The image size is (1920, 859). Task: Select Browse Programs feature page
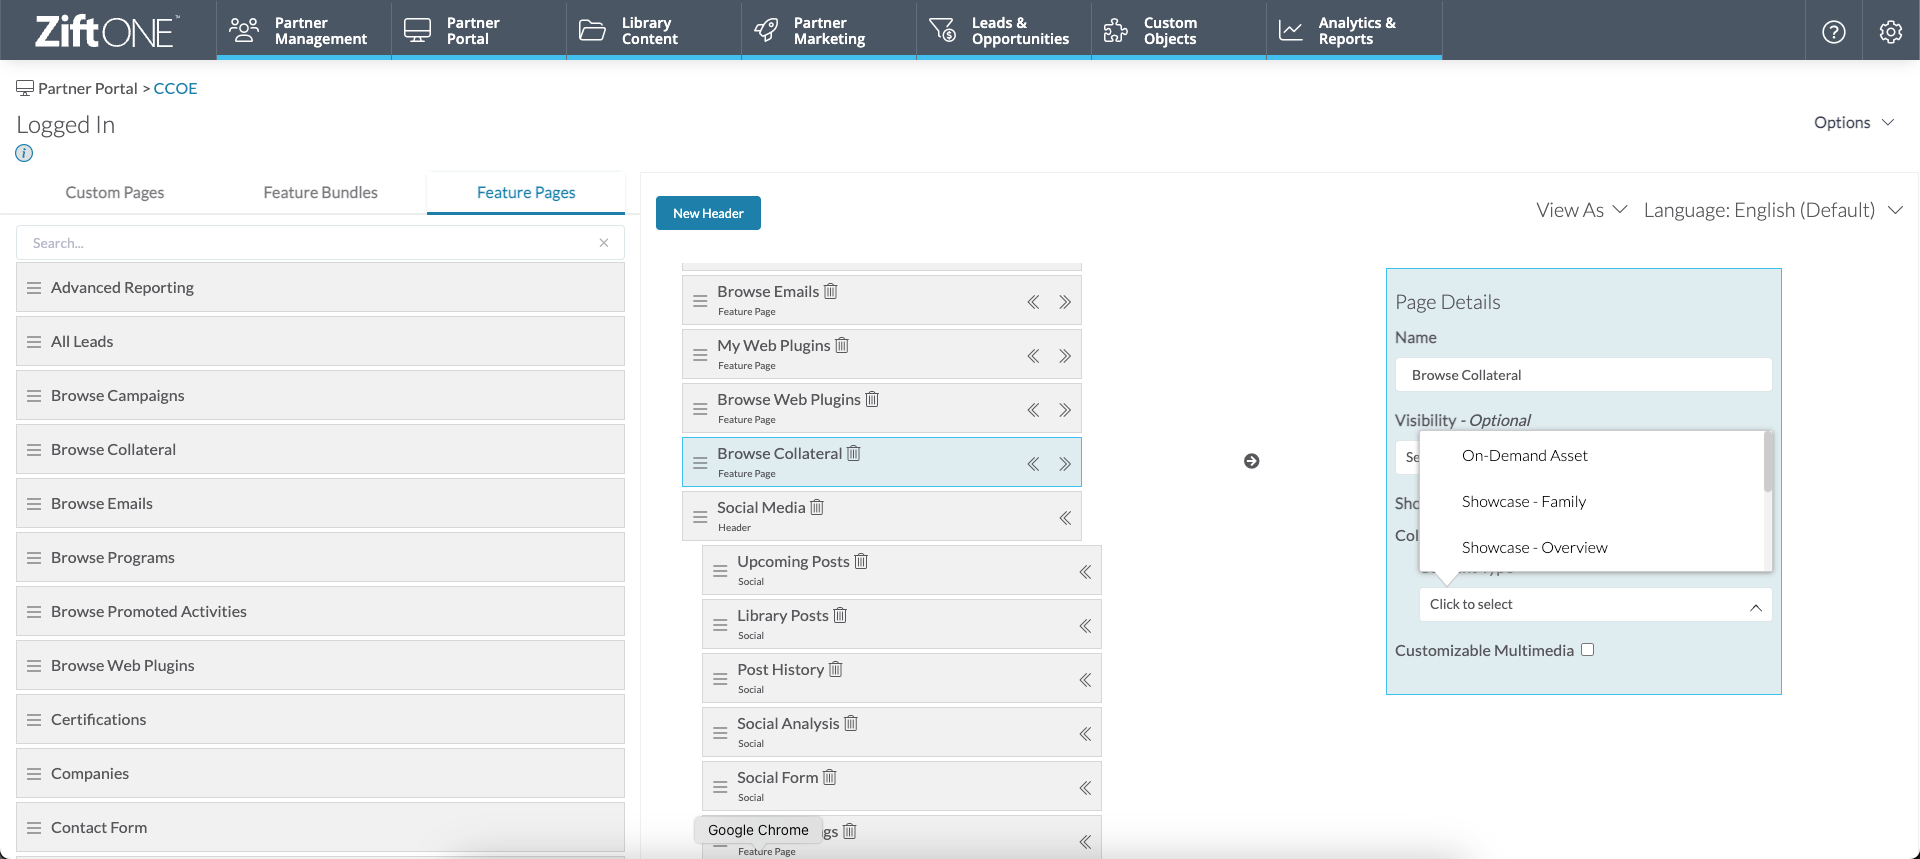pyautogui.click(x=320, y=557)
